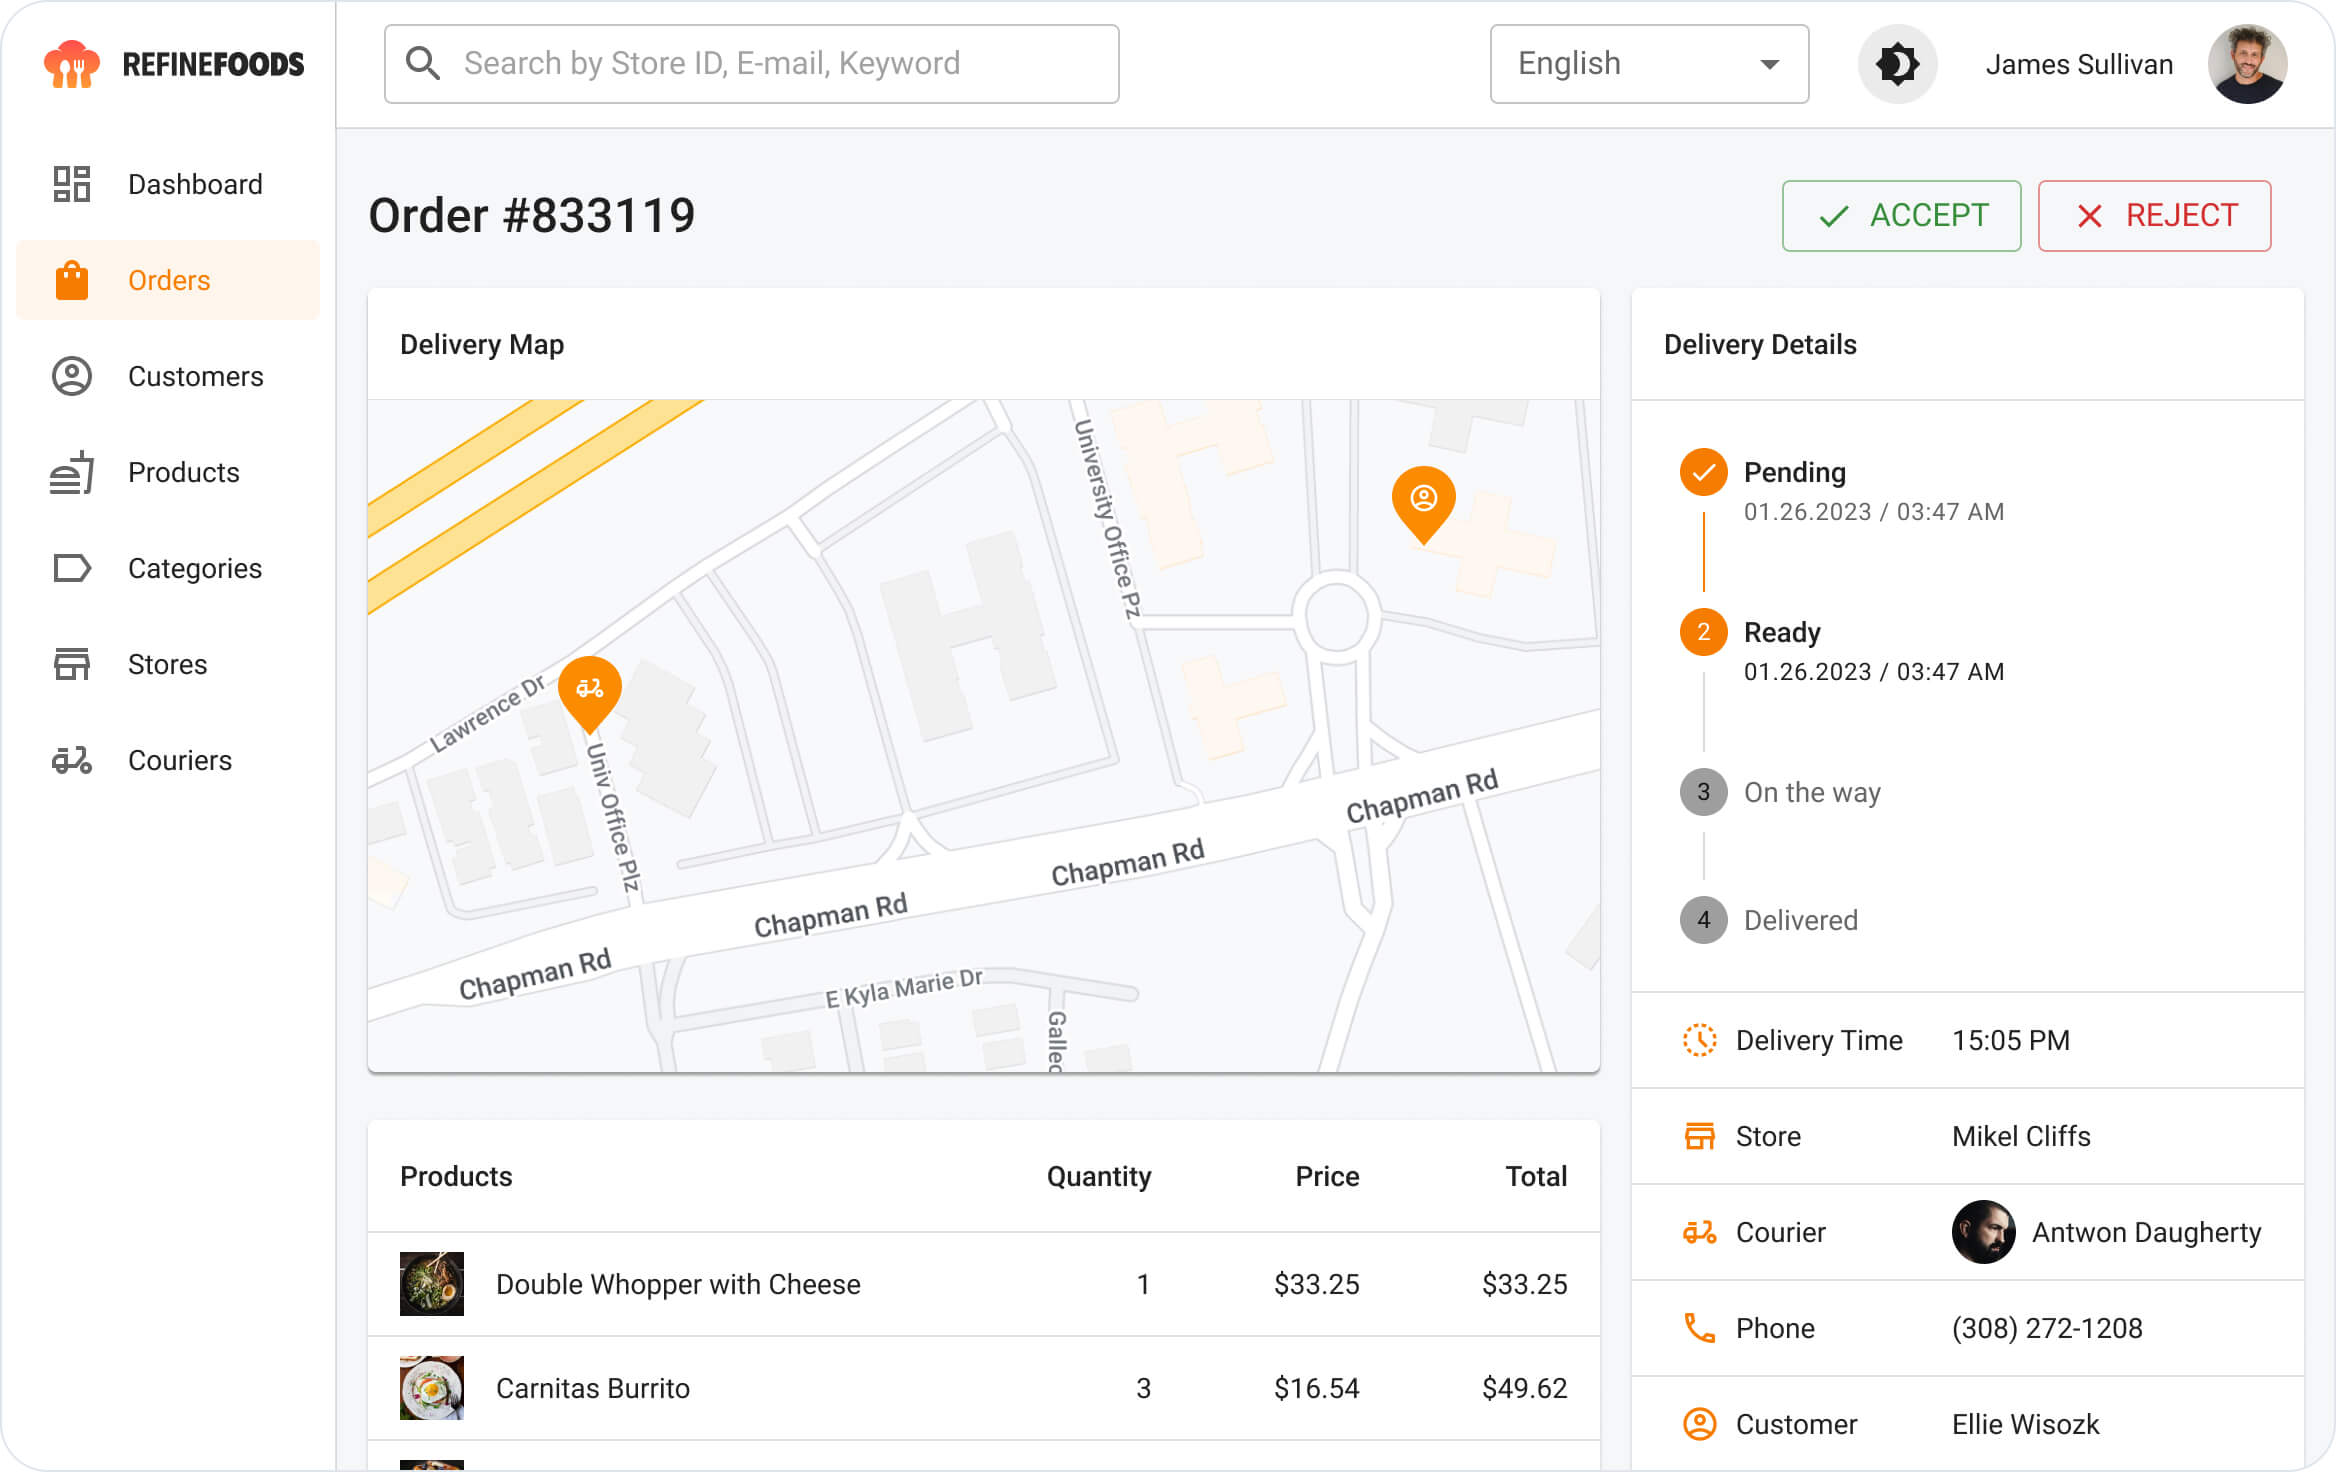Select the Orders shopping bag icon
The height and width of the screenshot is (1472, 2336).
coord(71,280)
